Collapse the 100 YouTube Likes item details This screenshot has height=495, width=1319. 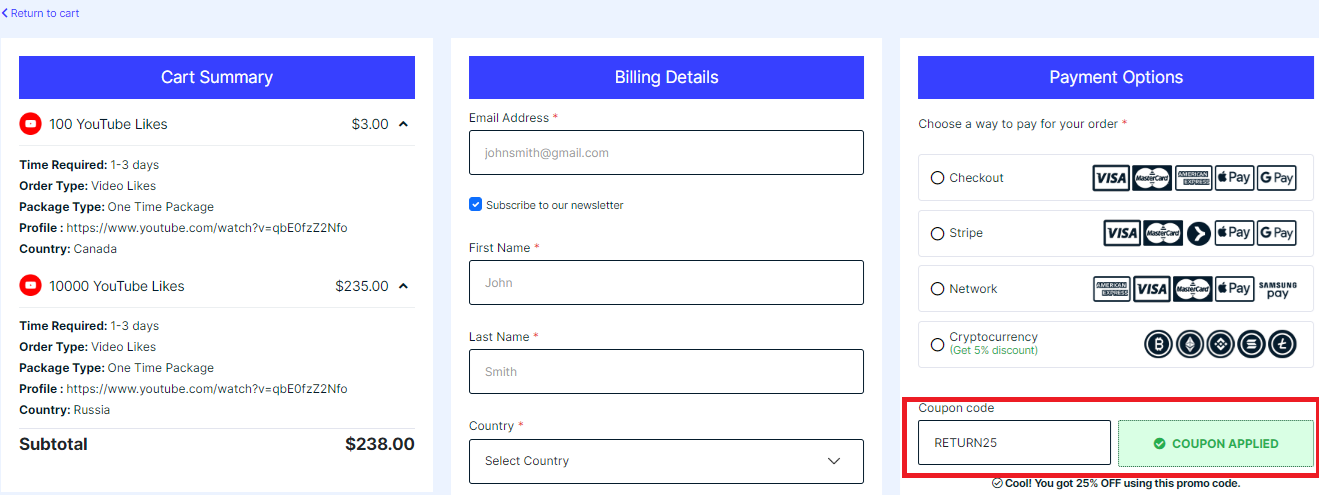[x=403, y=124]
